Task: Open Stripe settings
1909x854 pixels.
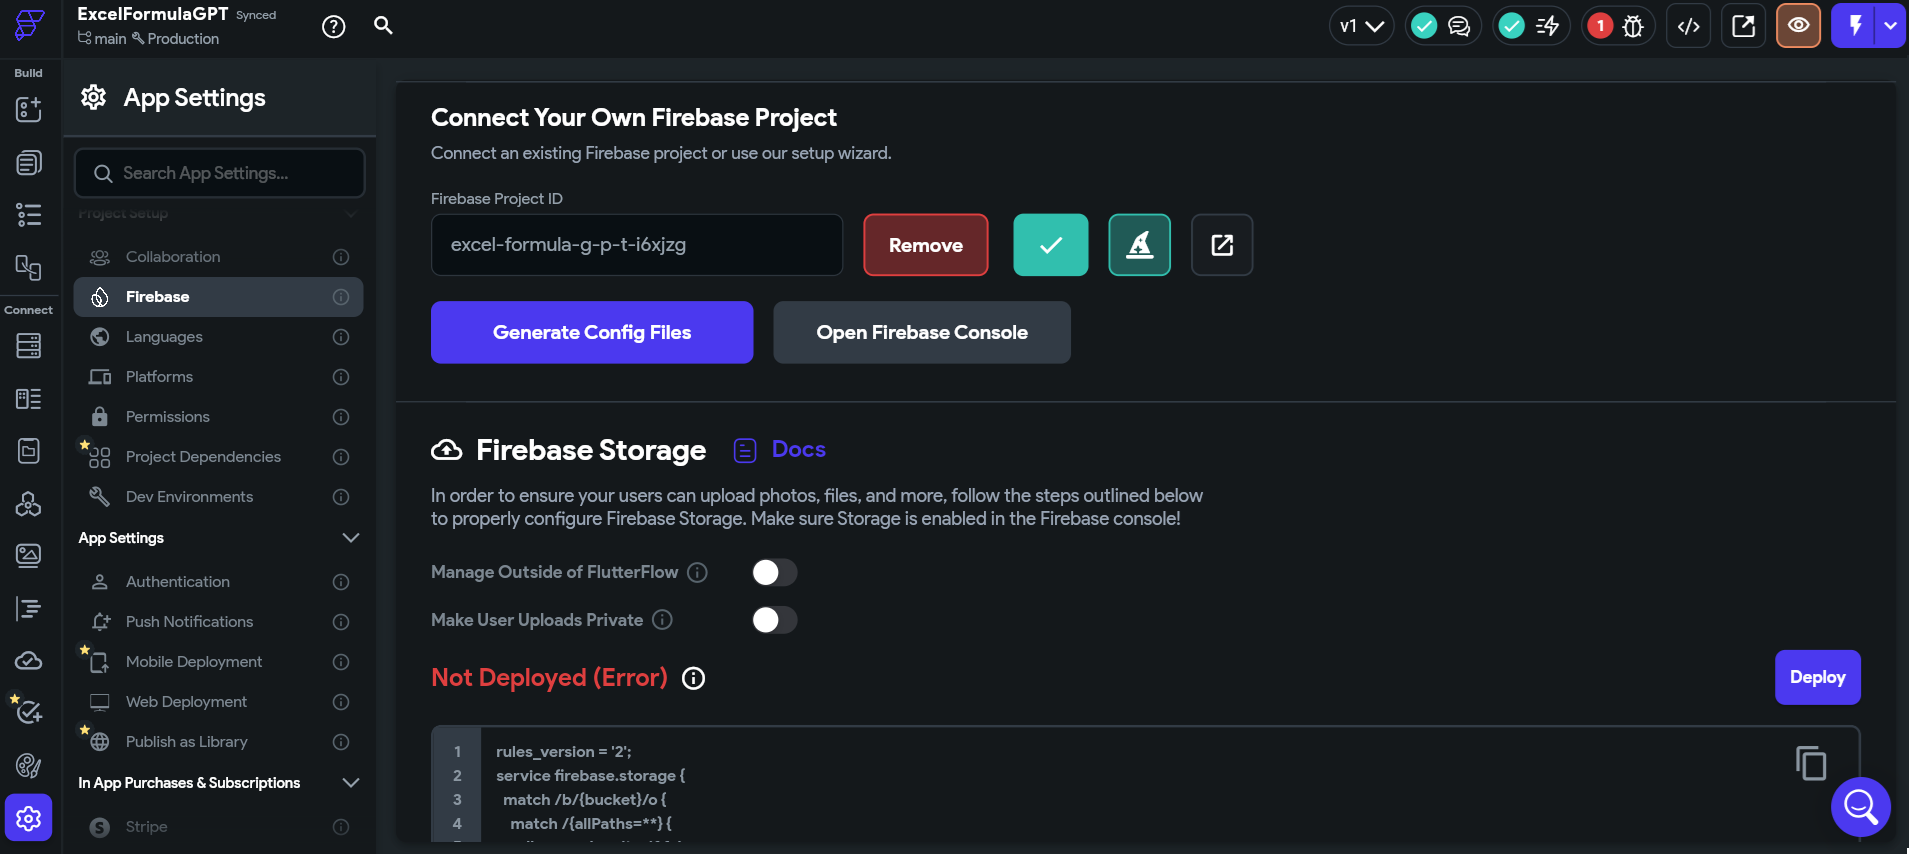Action: tap(218, 827)
